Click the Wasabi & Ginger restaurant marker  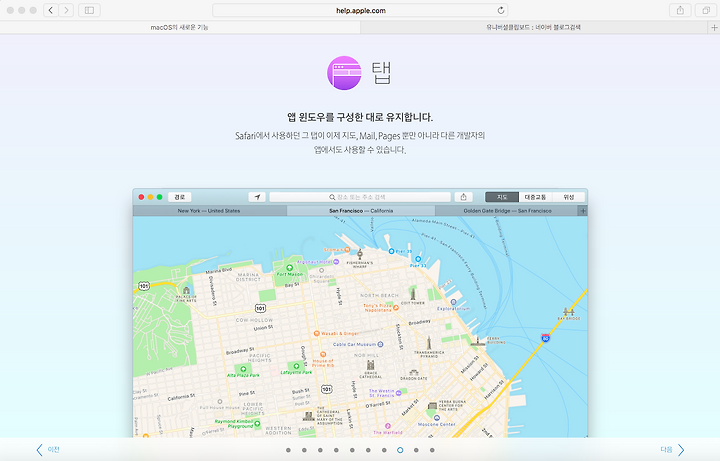click(316, 333)
